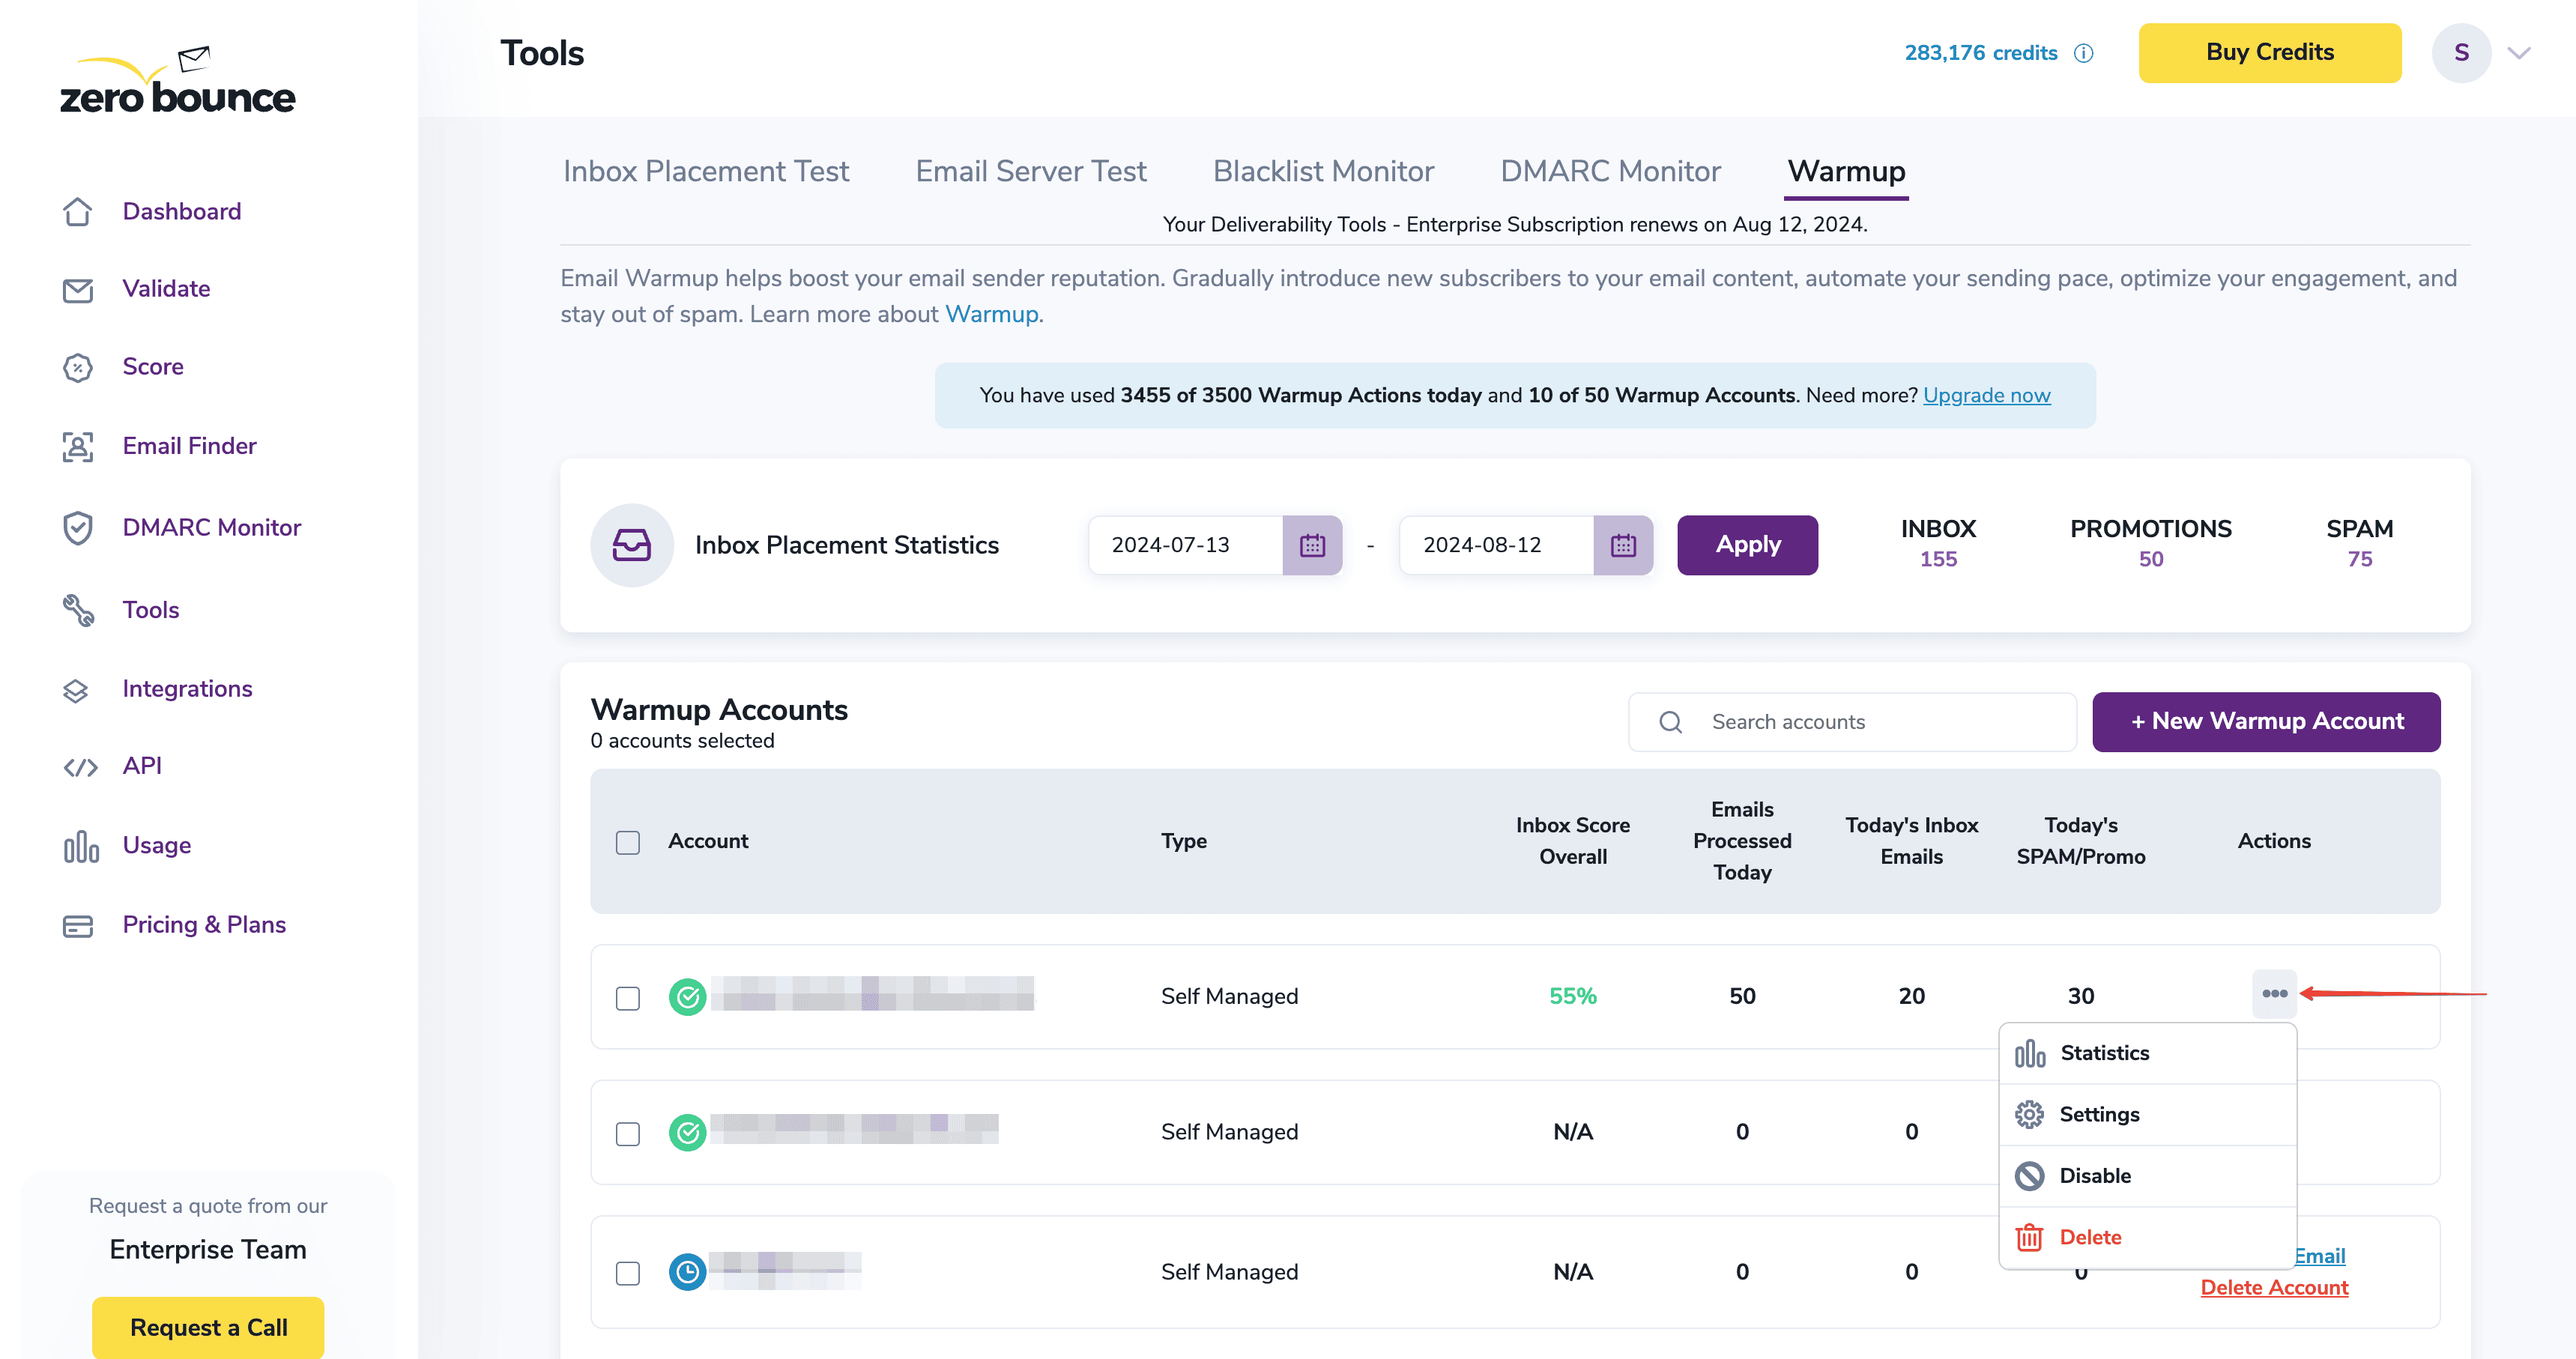Open Email Finder via its sidebar icon
This screenshot has height=1359, width=2576.
[x=77, y=446]
